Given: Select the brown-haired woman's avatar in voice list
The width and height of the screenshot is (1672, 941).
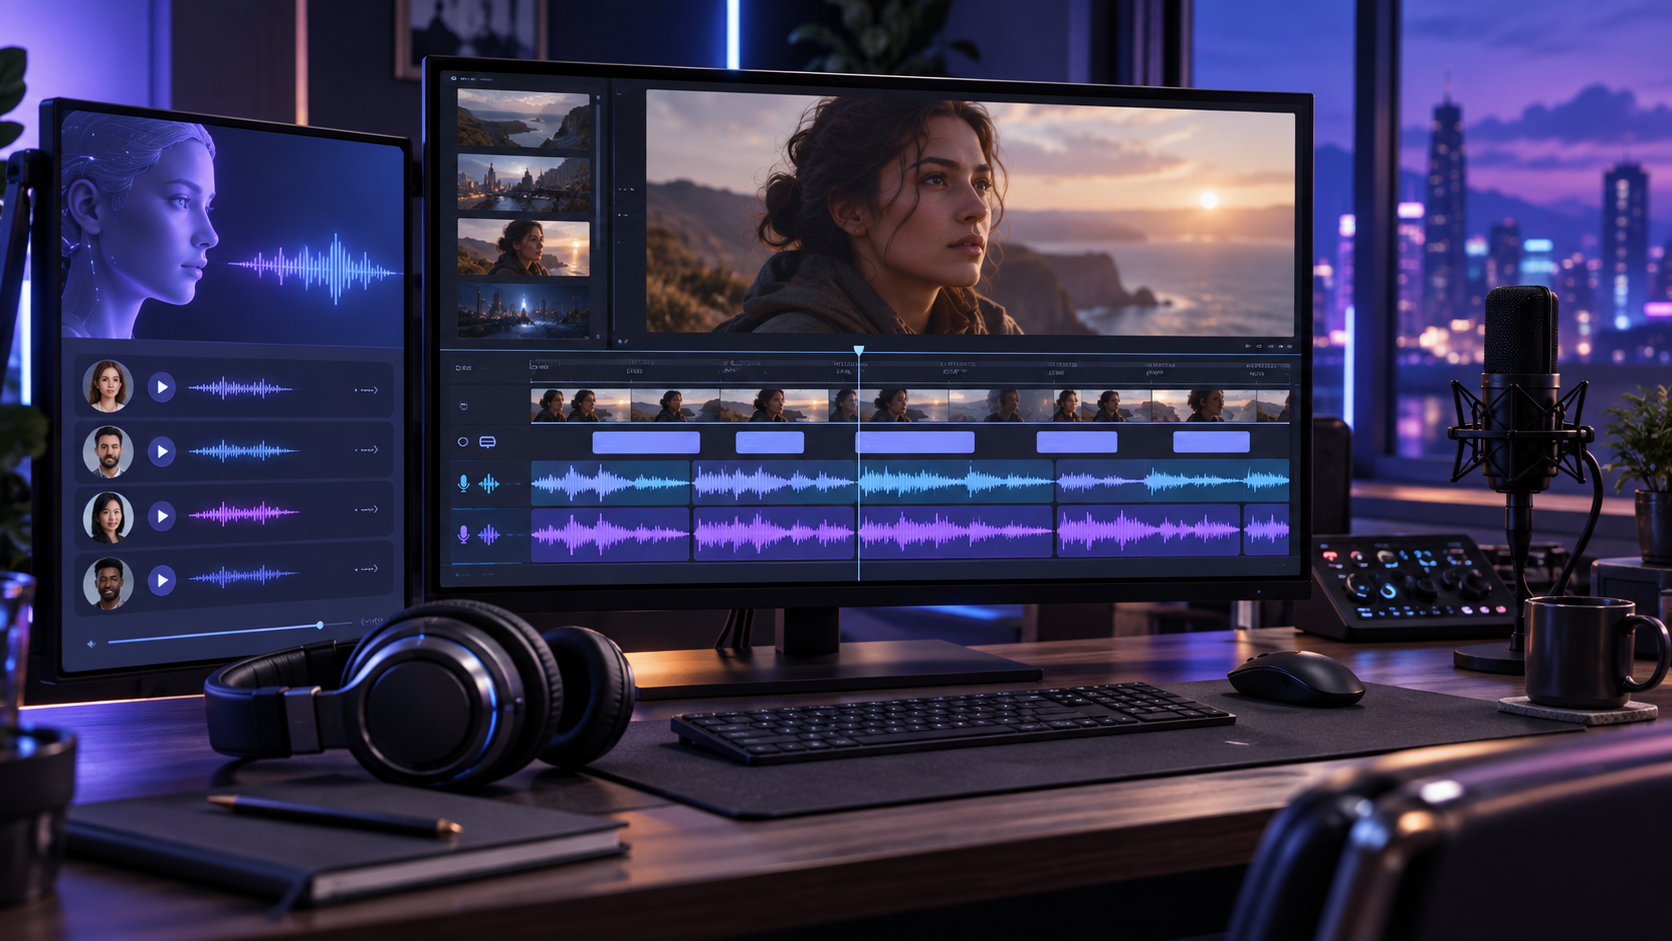Looking at the screenshot, I should (108, 386).
